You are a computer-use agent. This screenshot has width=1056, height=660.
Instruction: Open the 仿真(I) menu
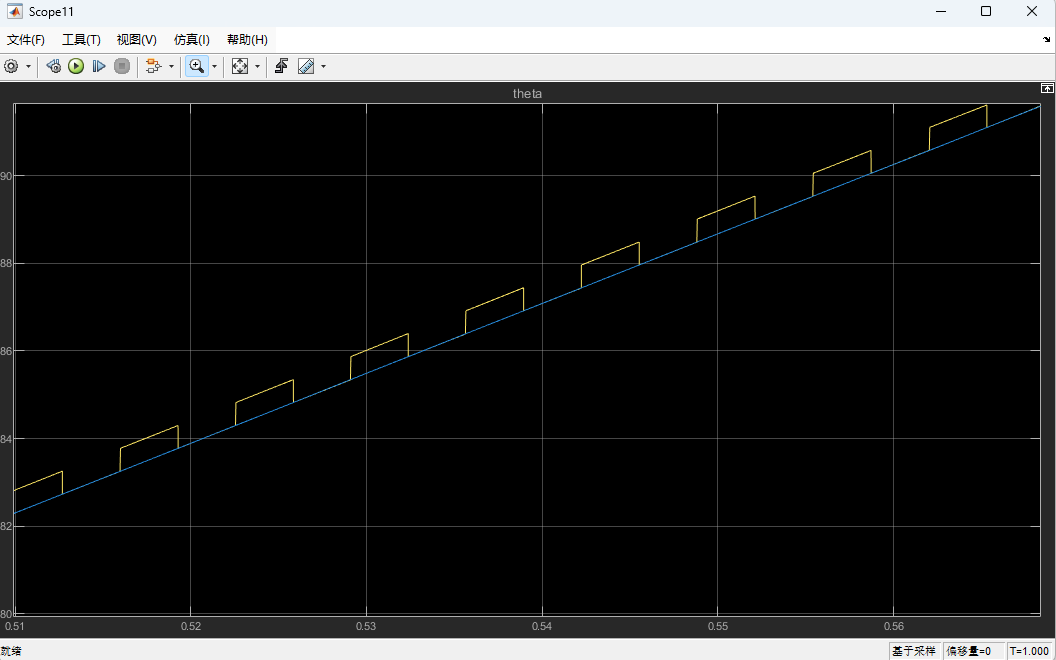pos(192,40)
